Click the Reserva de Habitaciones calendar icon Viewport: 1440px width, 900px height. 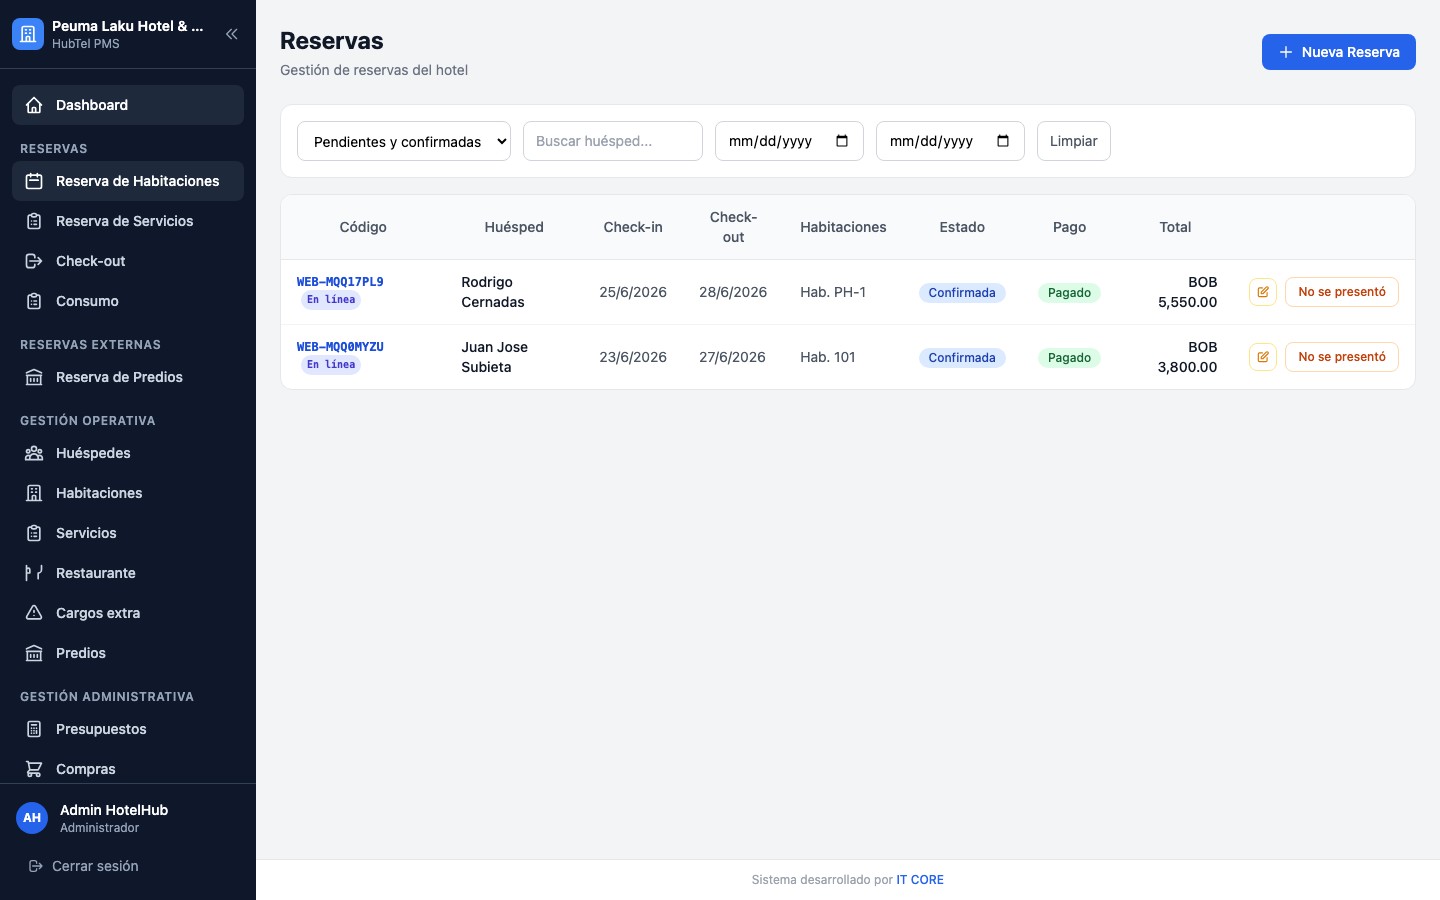click(34, 181)
